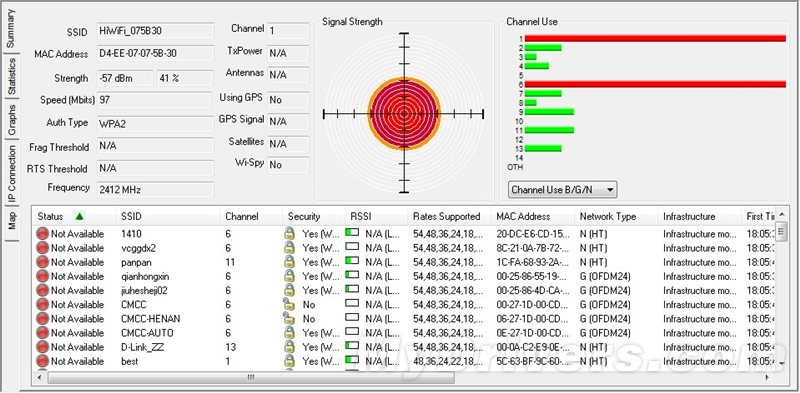
Task: Click channel 13 cell in D-Link_ZZ row
Action: [231, 347]
